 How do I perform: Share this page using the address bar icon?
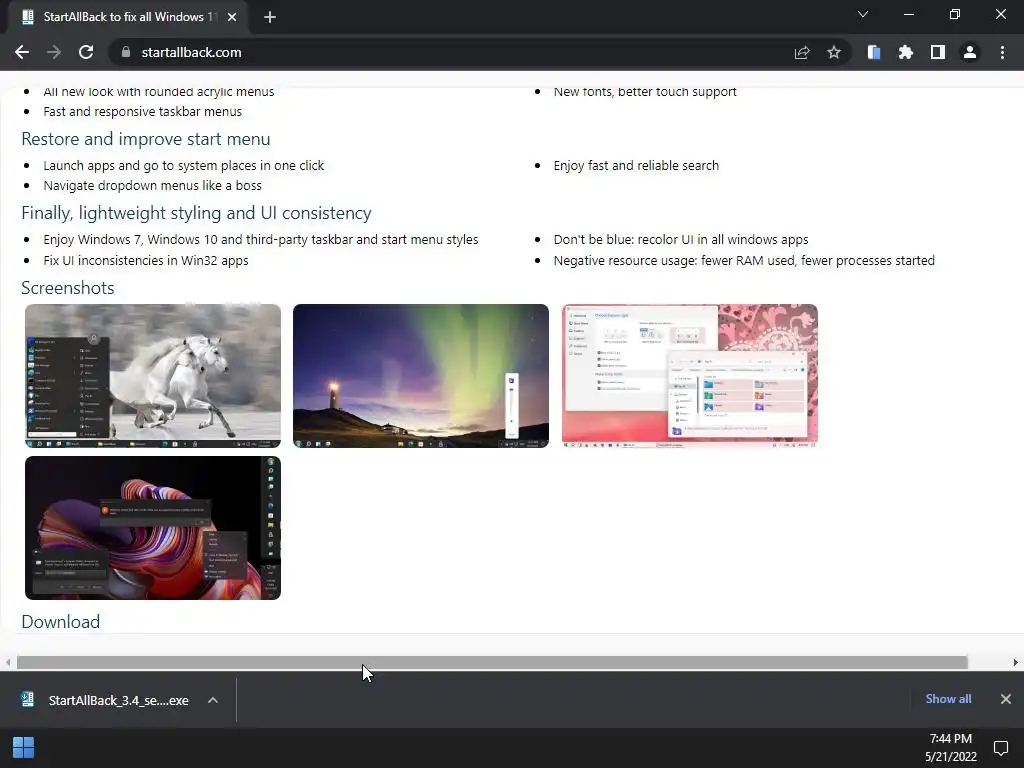(802, 52)
